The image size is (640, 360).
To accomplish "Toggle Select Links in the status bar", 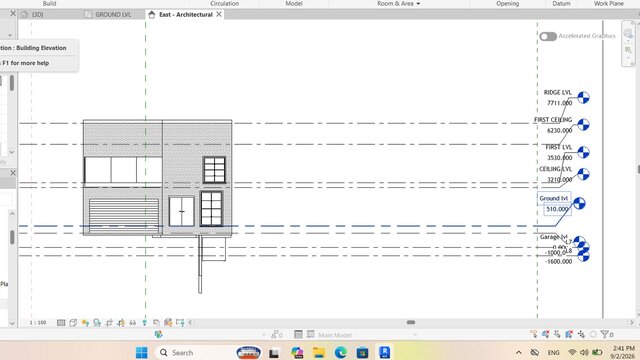I will 534,334.
